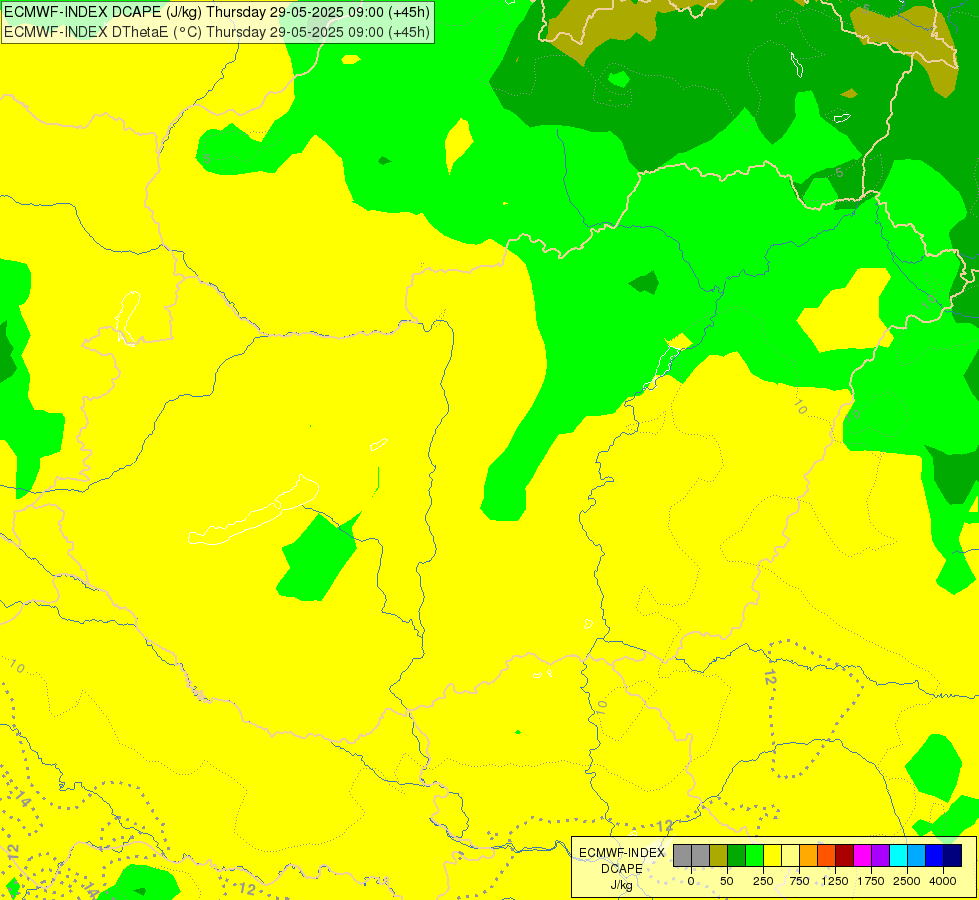Click the DCAPE (J/kg) header line
The width and height of the screenshot is (979, 900).
[x=217, y=12]
